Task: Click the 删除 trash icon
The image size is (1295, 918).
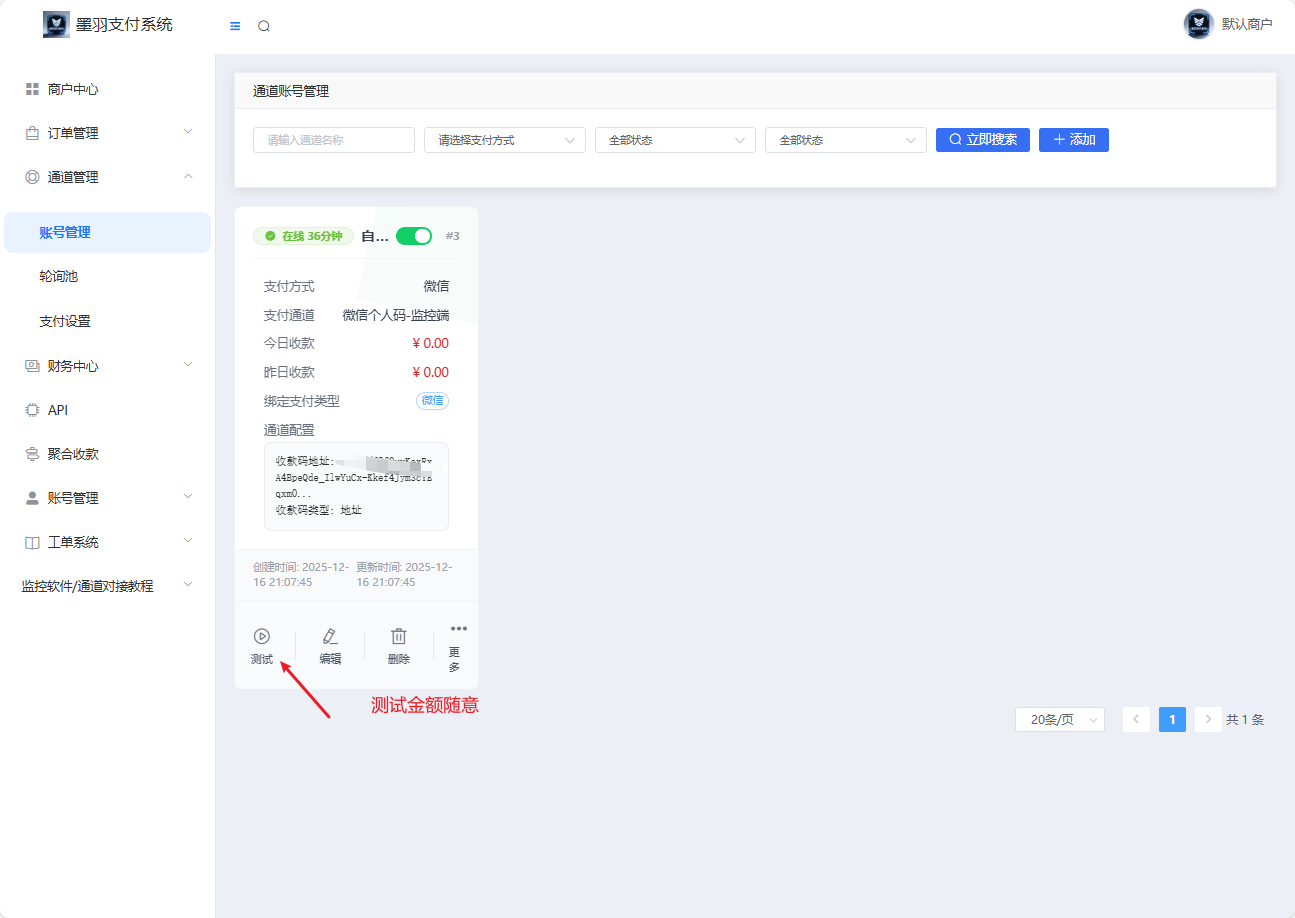Action: [x=398, y=637]
